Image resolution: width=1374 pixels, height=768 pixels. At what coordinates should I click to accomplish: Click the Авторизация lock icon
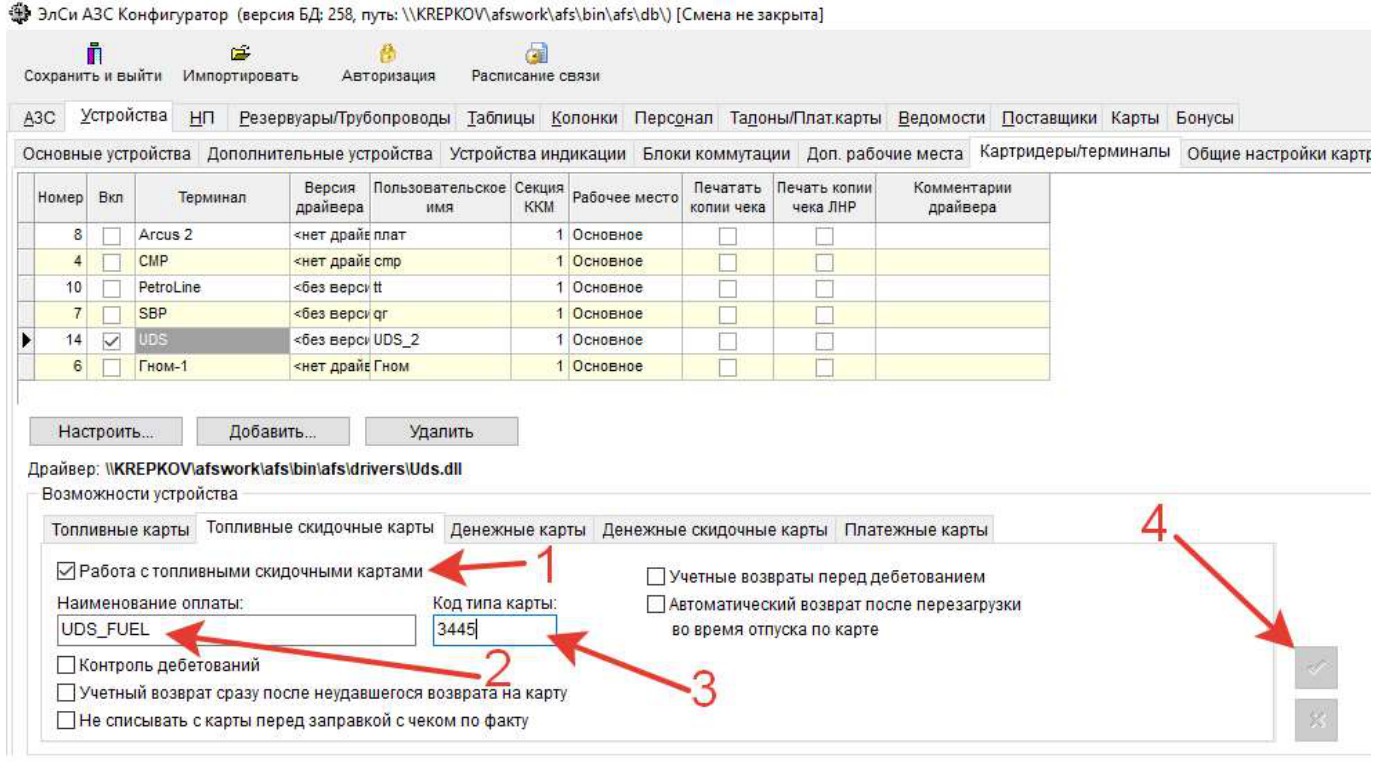click(388, 54)
